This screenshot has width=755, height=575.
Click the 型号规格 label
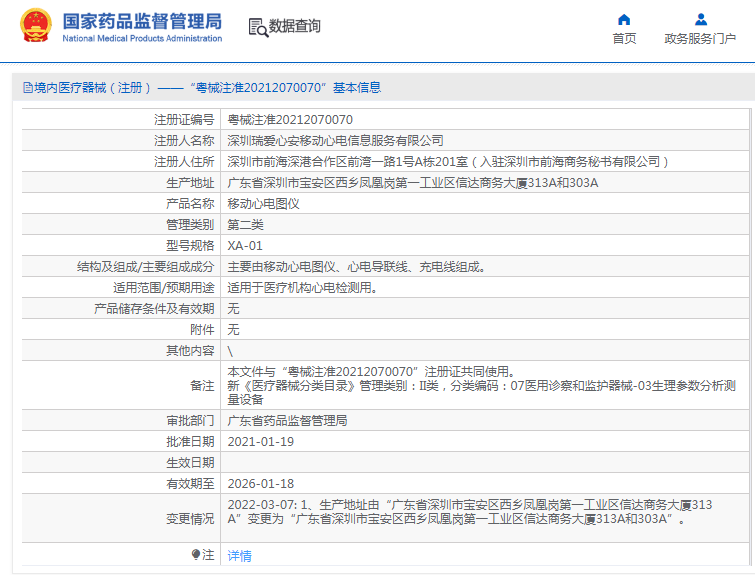point(190,246)
